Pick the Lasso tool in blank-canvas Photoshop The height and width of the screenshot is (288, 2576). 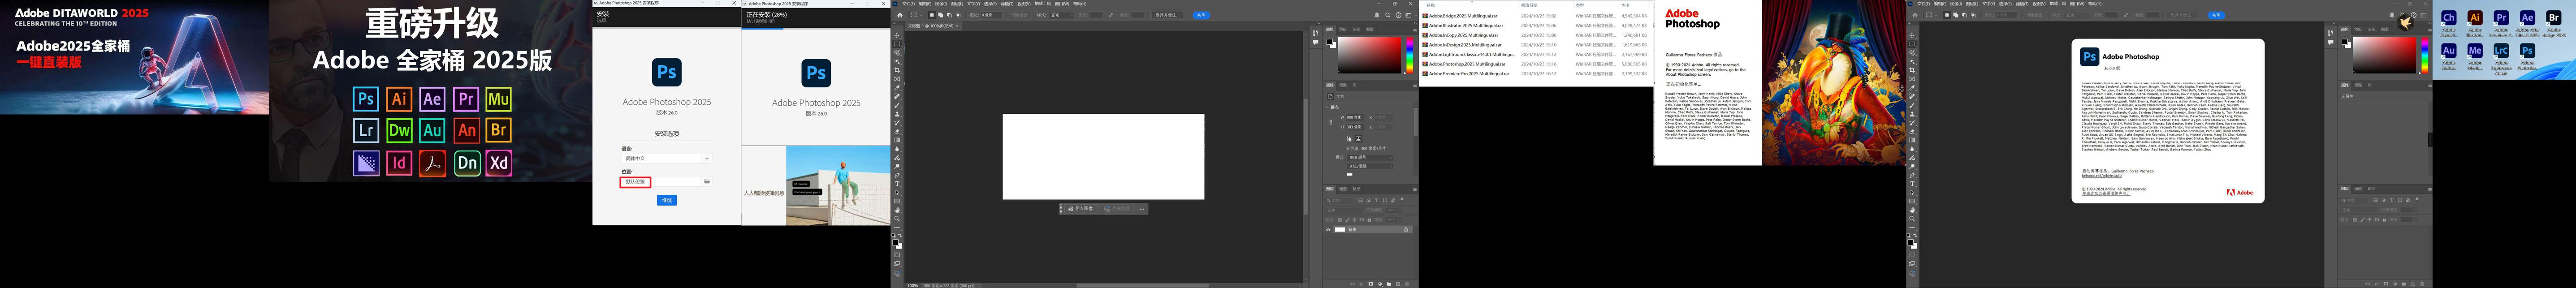(897, 53)
